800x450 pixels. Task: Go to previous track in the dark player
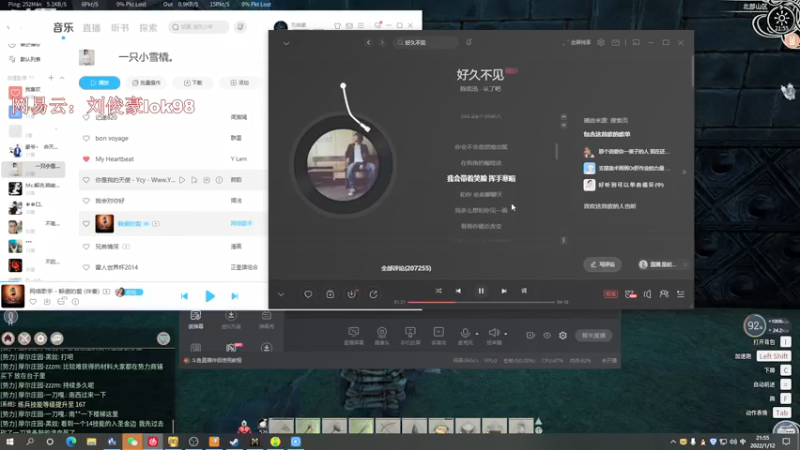coord(458,291)
